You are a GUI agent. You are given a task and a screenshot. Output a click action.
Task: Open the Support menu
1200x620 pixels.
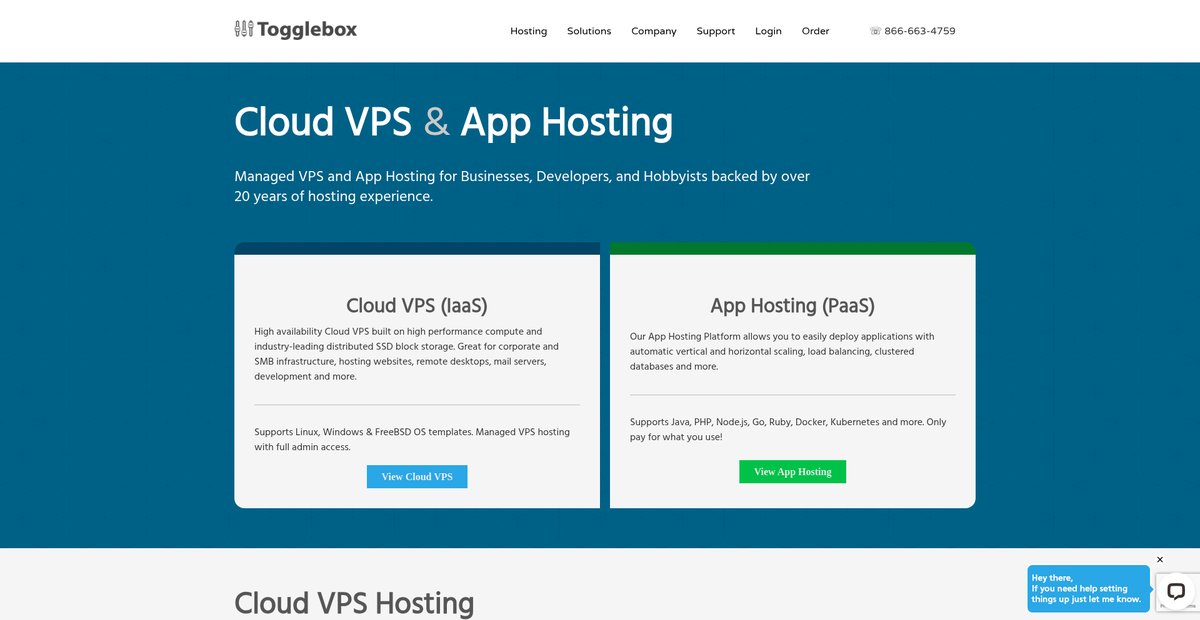pos(716,31)
